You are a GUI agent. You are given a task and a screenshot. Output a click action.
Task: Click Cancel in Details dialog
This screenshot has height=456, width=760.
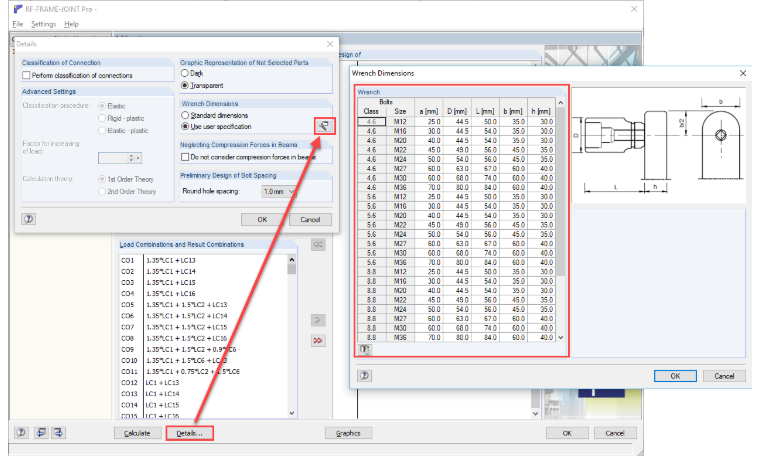(x=310, y=220)
